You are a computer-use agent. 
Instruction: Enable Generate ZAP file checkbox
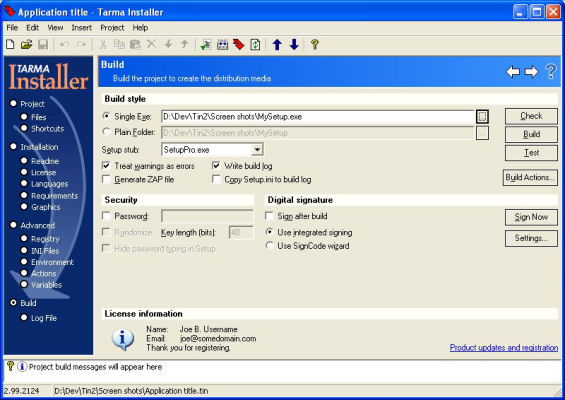point(106,179)
